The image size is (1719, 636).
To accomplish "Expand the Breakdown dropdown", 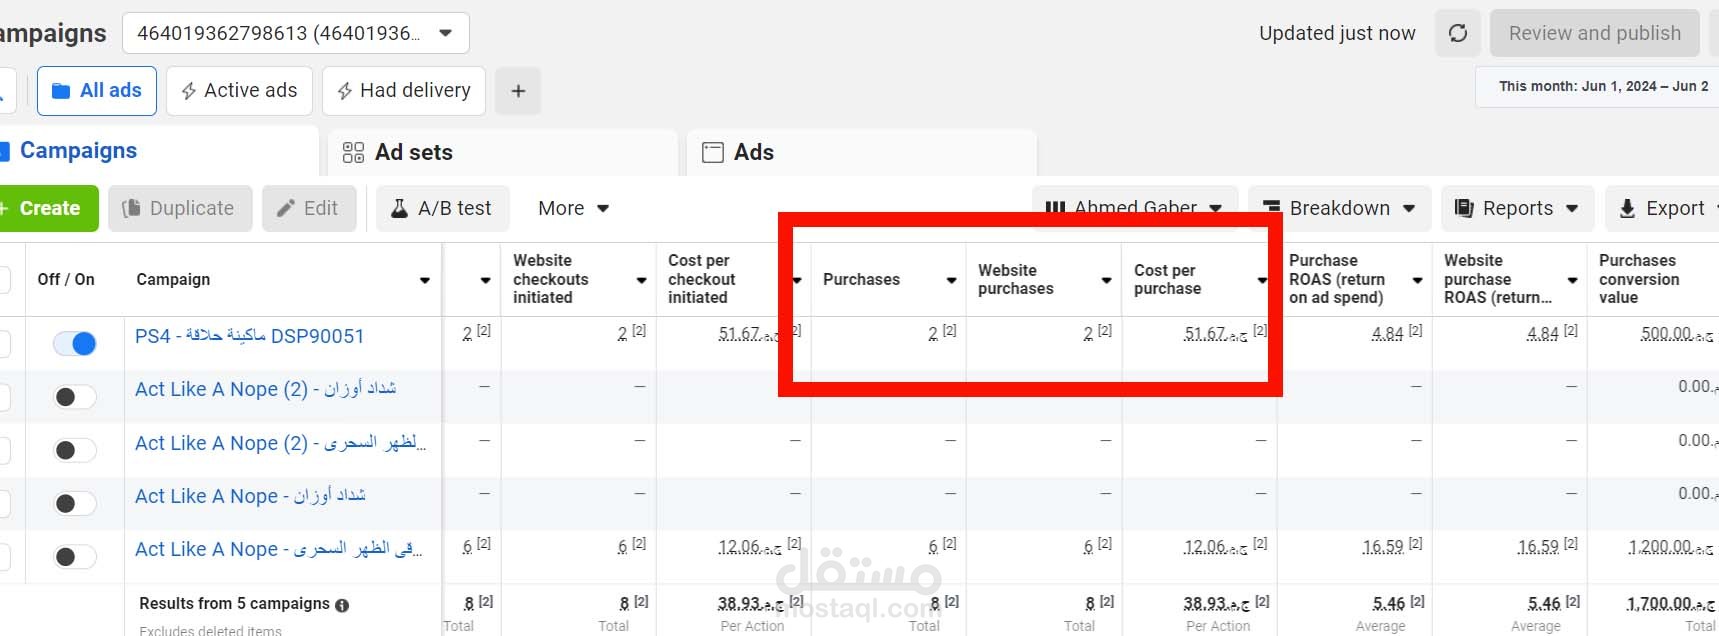I will 1339,208.
